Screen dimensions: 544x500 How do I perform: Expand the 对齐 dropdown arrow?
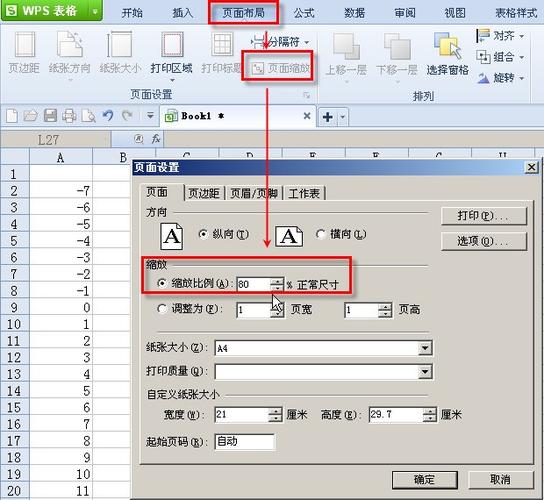point(522,36)
